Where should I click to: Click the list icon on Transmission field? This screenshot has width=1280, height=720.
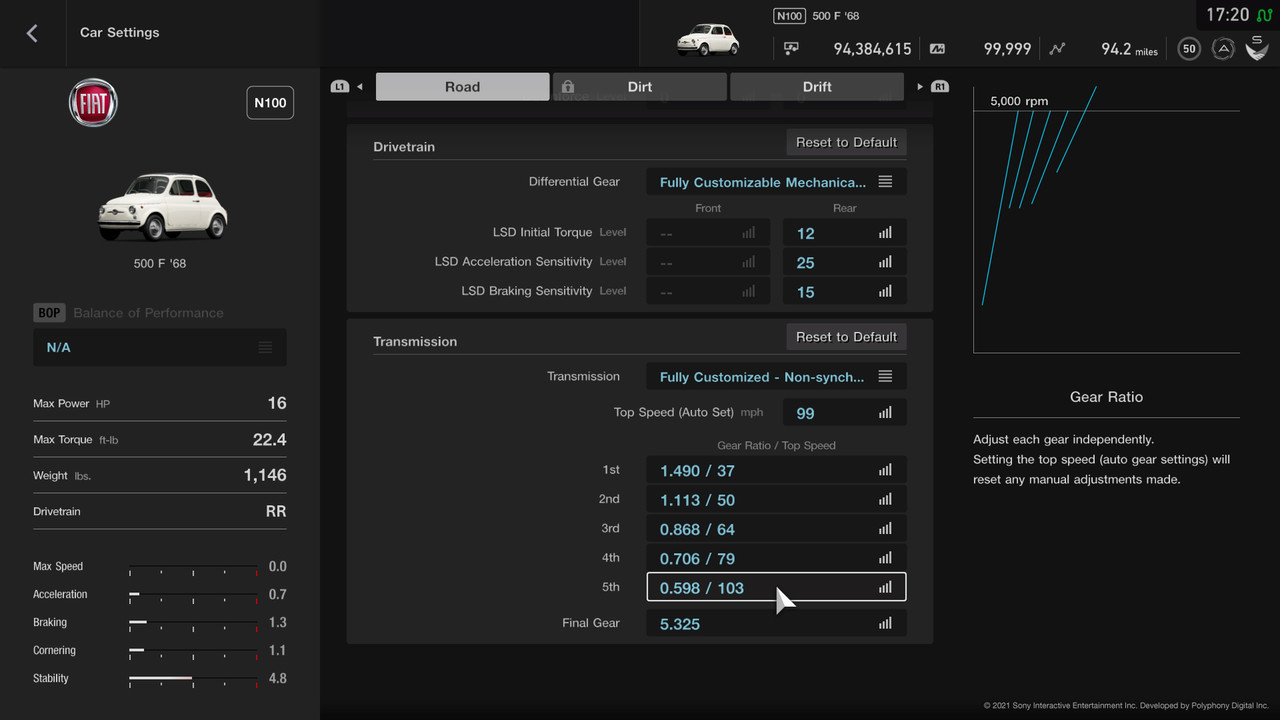[x=885, y=377]
